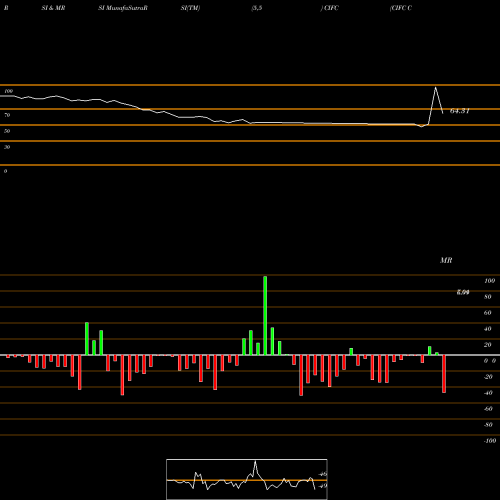Image resolution: width=500 pixels, height=500 pixels.
Task: Click the '-80' axis label on MR chart
Action: (x=488, y=425)
